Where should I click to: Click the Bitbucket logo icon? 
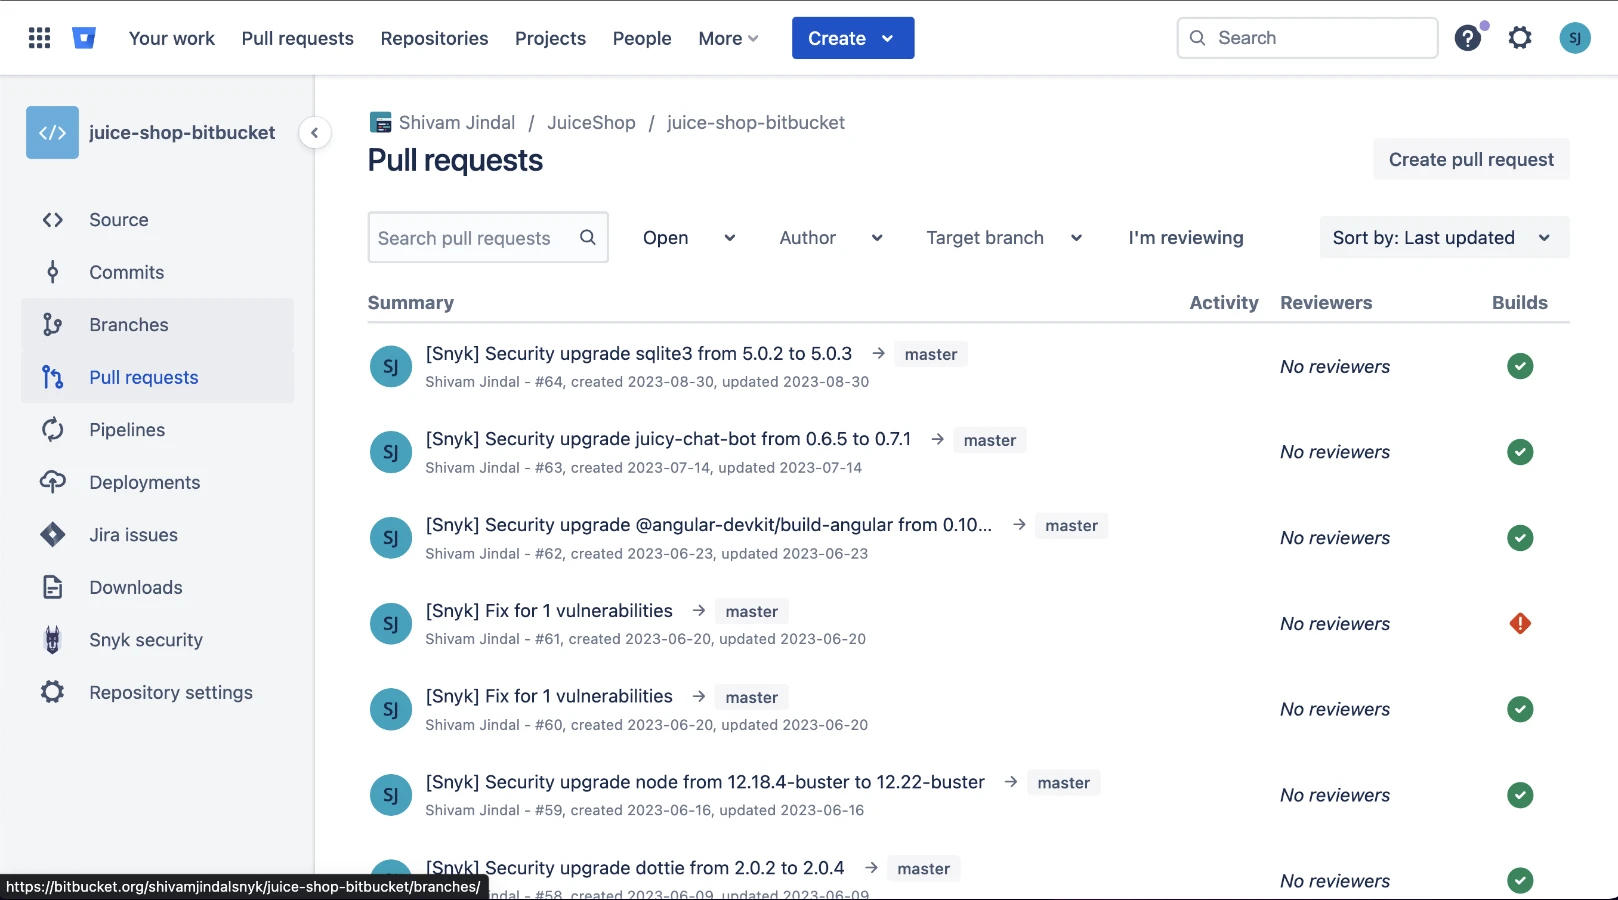(x=84, y=38)
